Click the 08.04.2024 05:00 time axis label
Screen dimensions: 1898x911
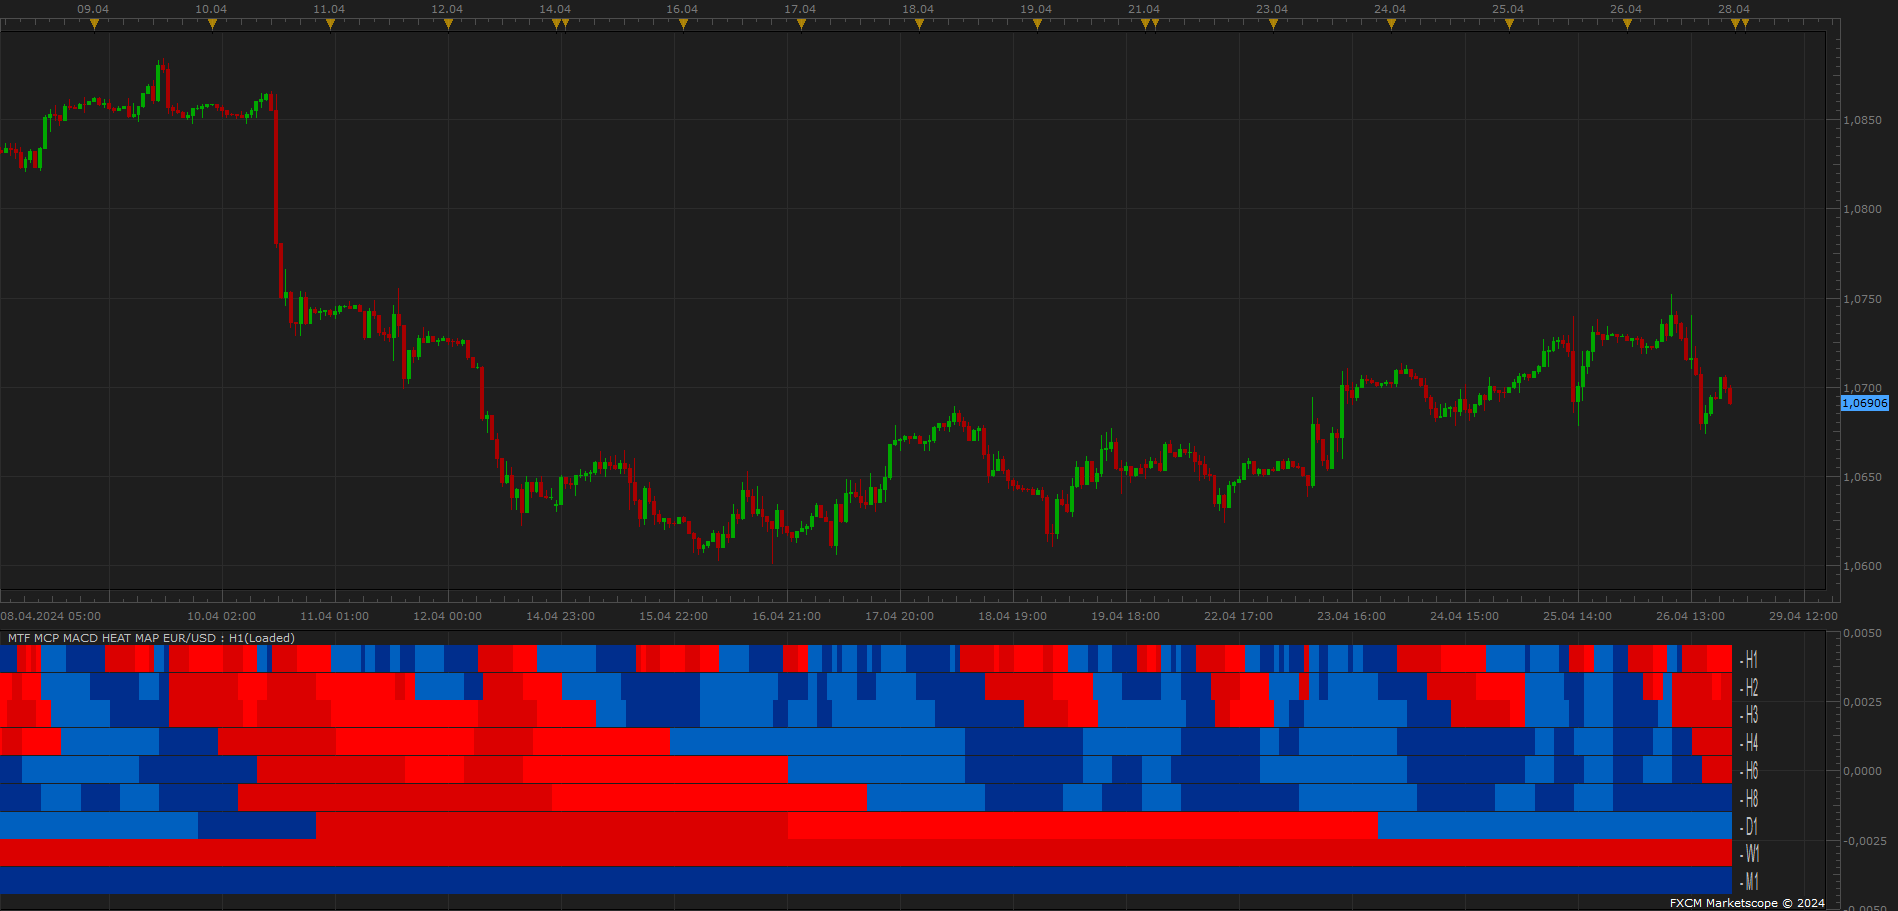51,616
